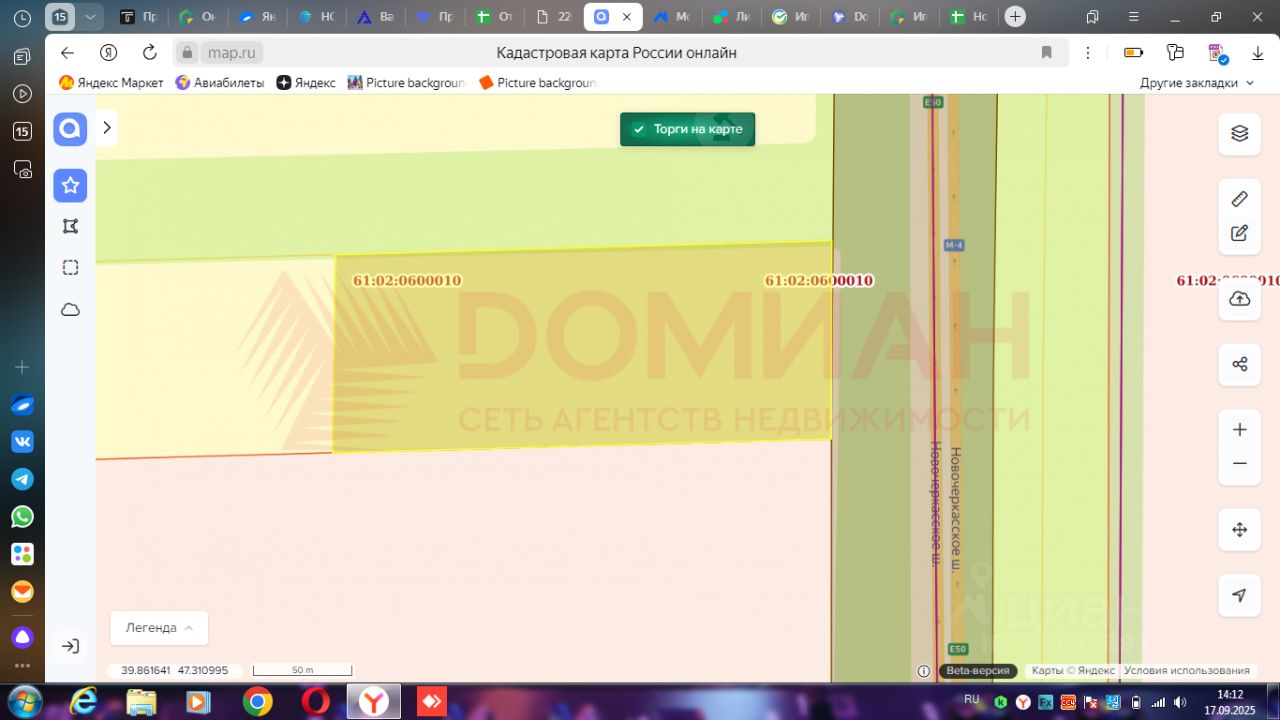The image size is (1280, 720).
Task: Open the cloud icon in map sidebar
Action: coord(70,310)
